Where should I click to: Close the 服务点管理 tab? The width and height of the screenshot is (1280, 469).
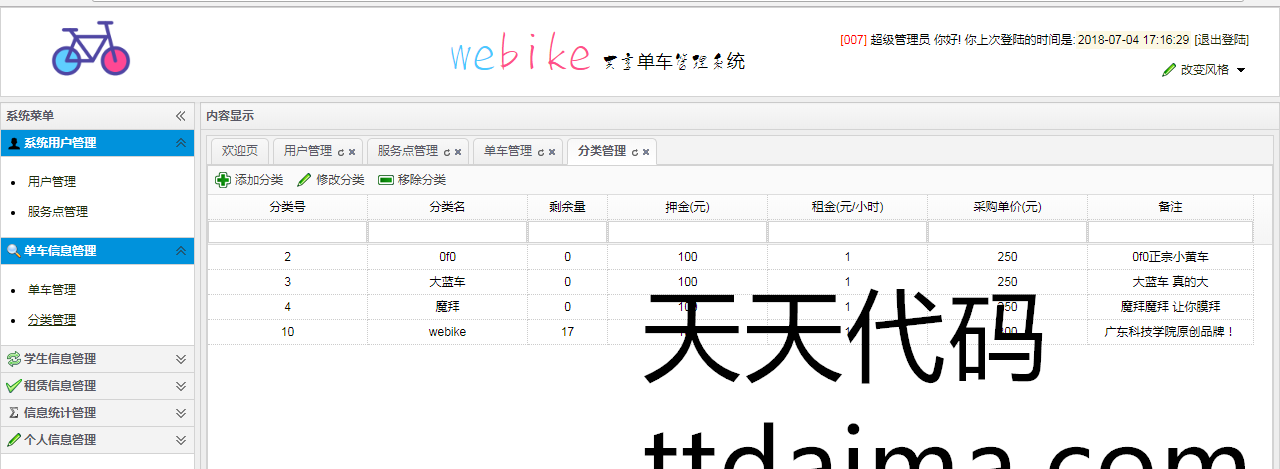coord(458,152)
